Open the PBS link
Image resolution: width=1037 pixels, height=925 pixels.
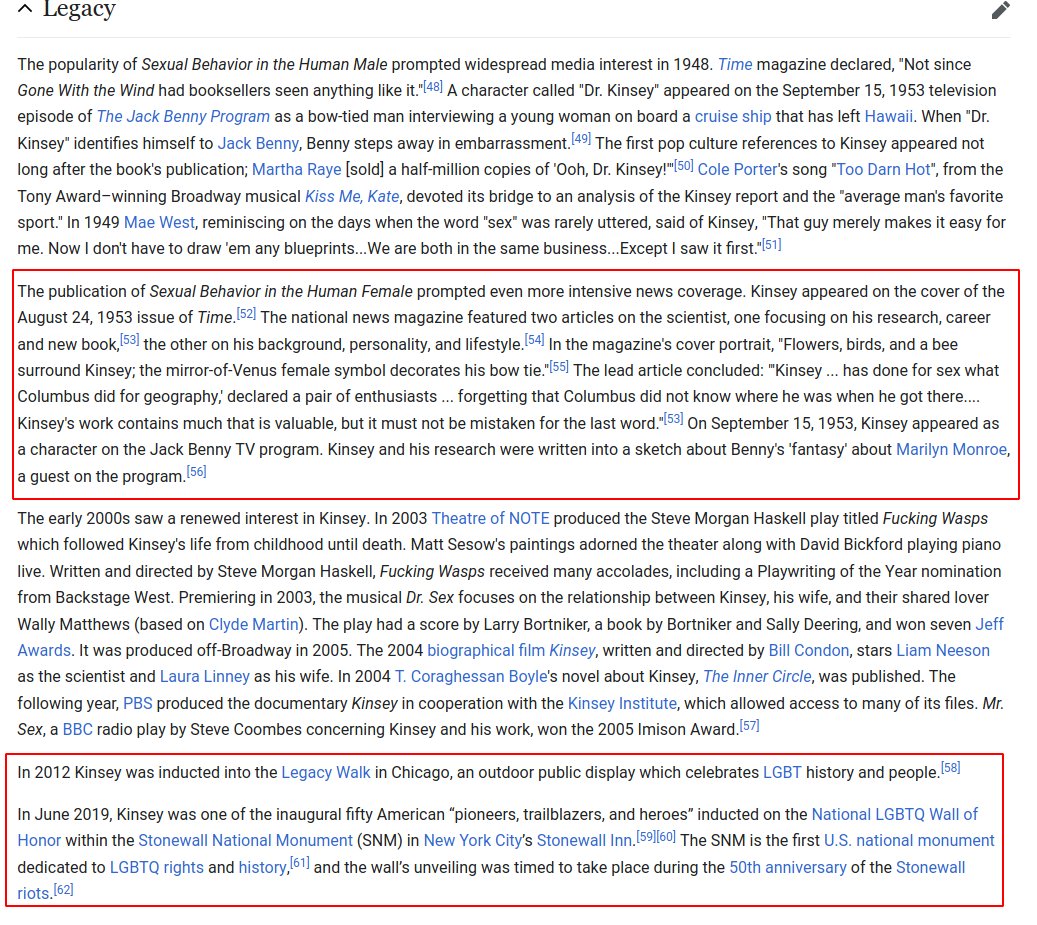(138, 704)
